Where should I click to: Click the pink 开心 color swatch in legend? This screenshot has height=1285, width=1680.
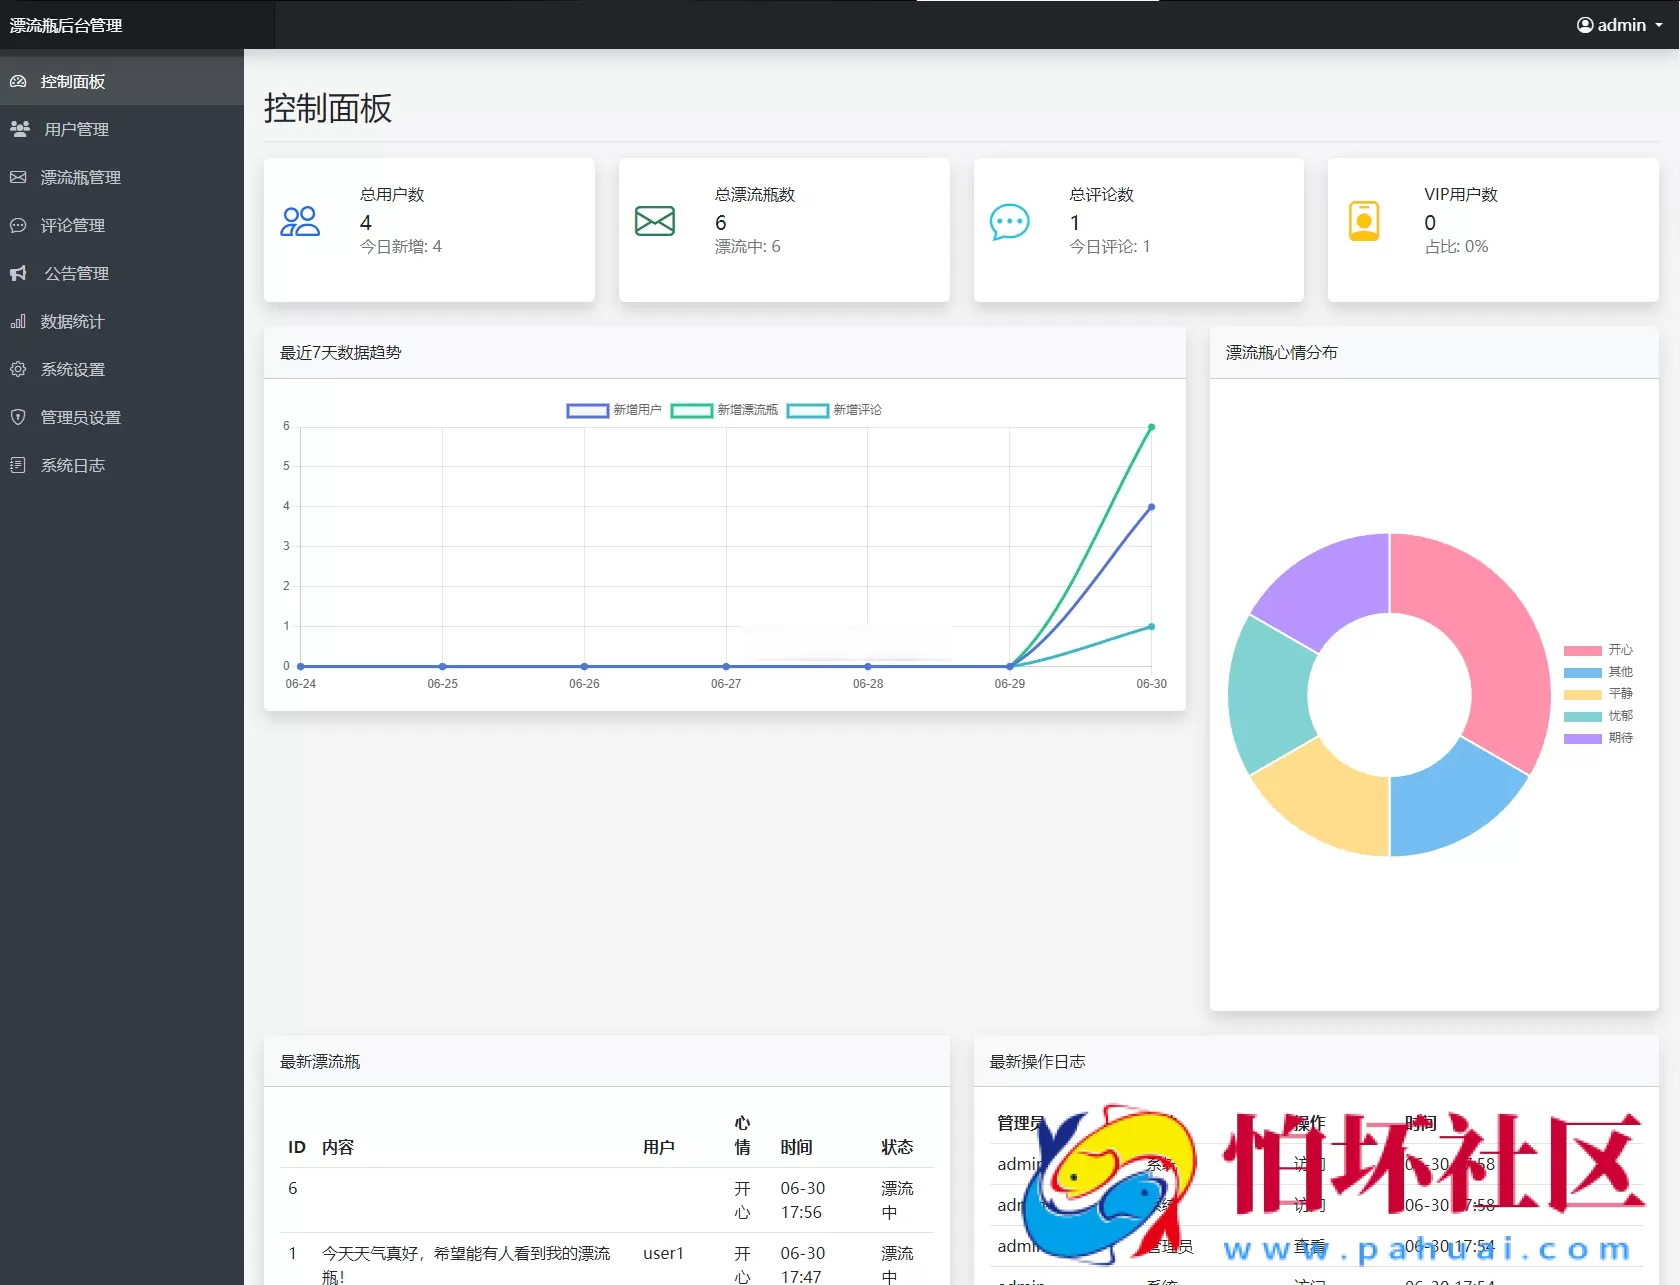point(1582,650)
